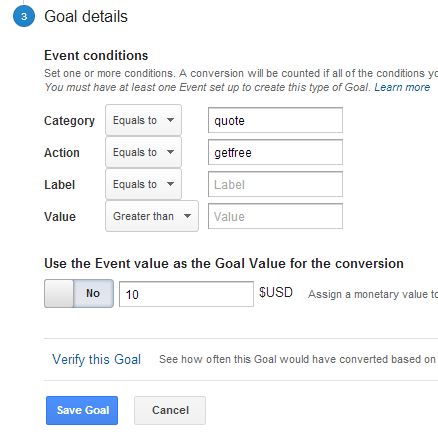Screen dimensions: 438x438
Task: Click the 'Event conditions' heading
Action: [96, 55]
